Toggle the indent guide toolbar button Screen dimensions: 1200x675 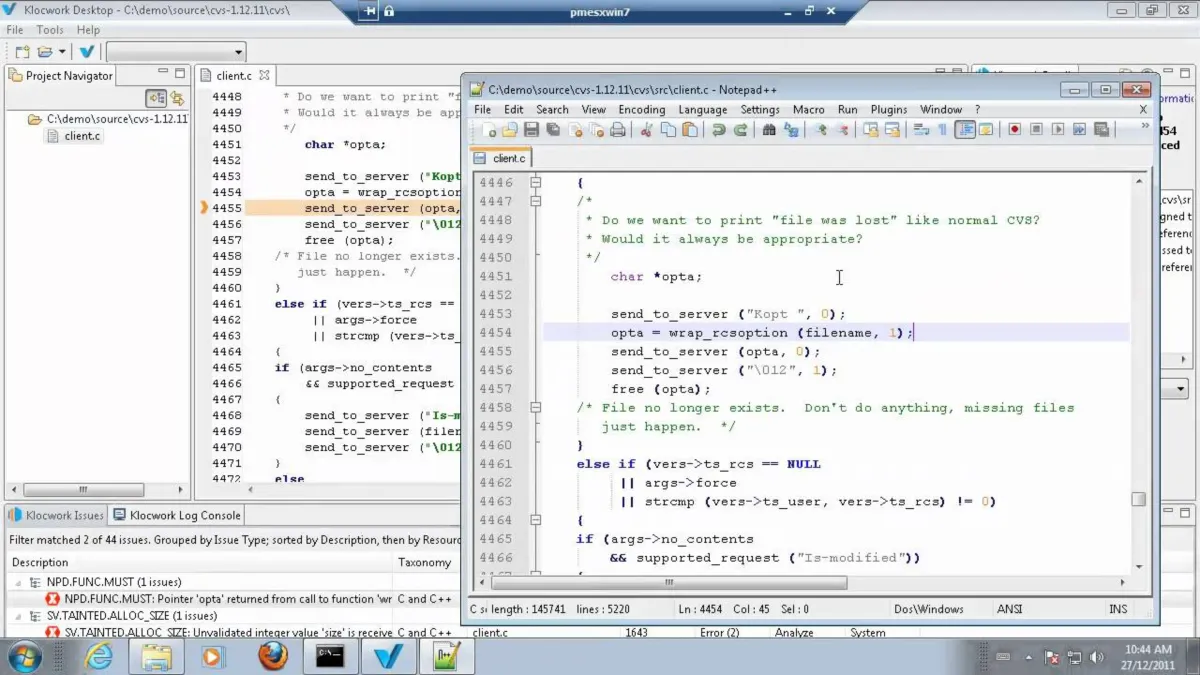coord(965,130)
